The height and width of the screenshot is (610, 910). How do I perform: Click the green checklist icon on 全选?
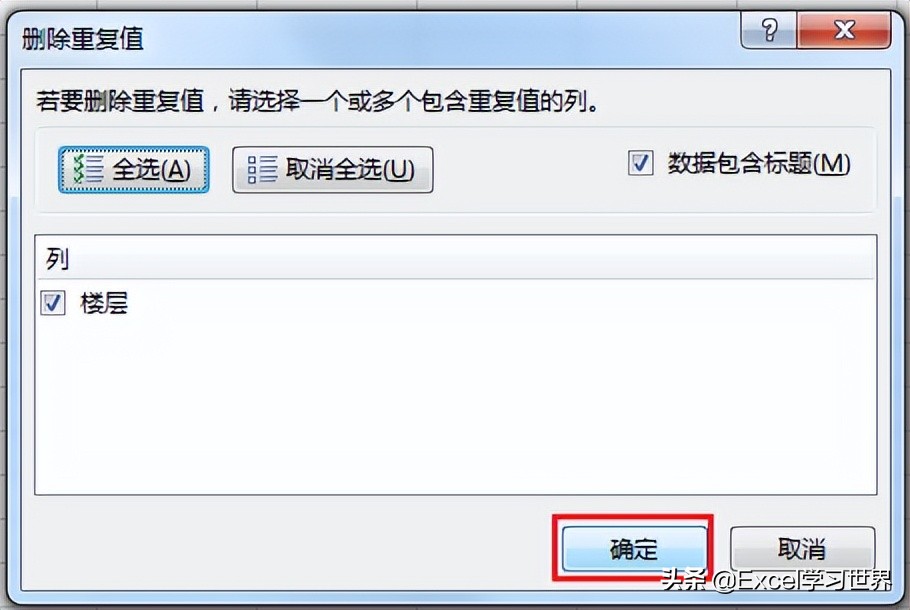tap(88, 169)
